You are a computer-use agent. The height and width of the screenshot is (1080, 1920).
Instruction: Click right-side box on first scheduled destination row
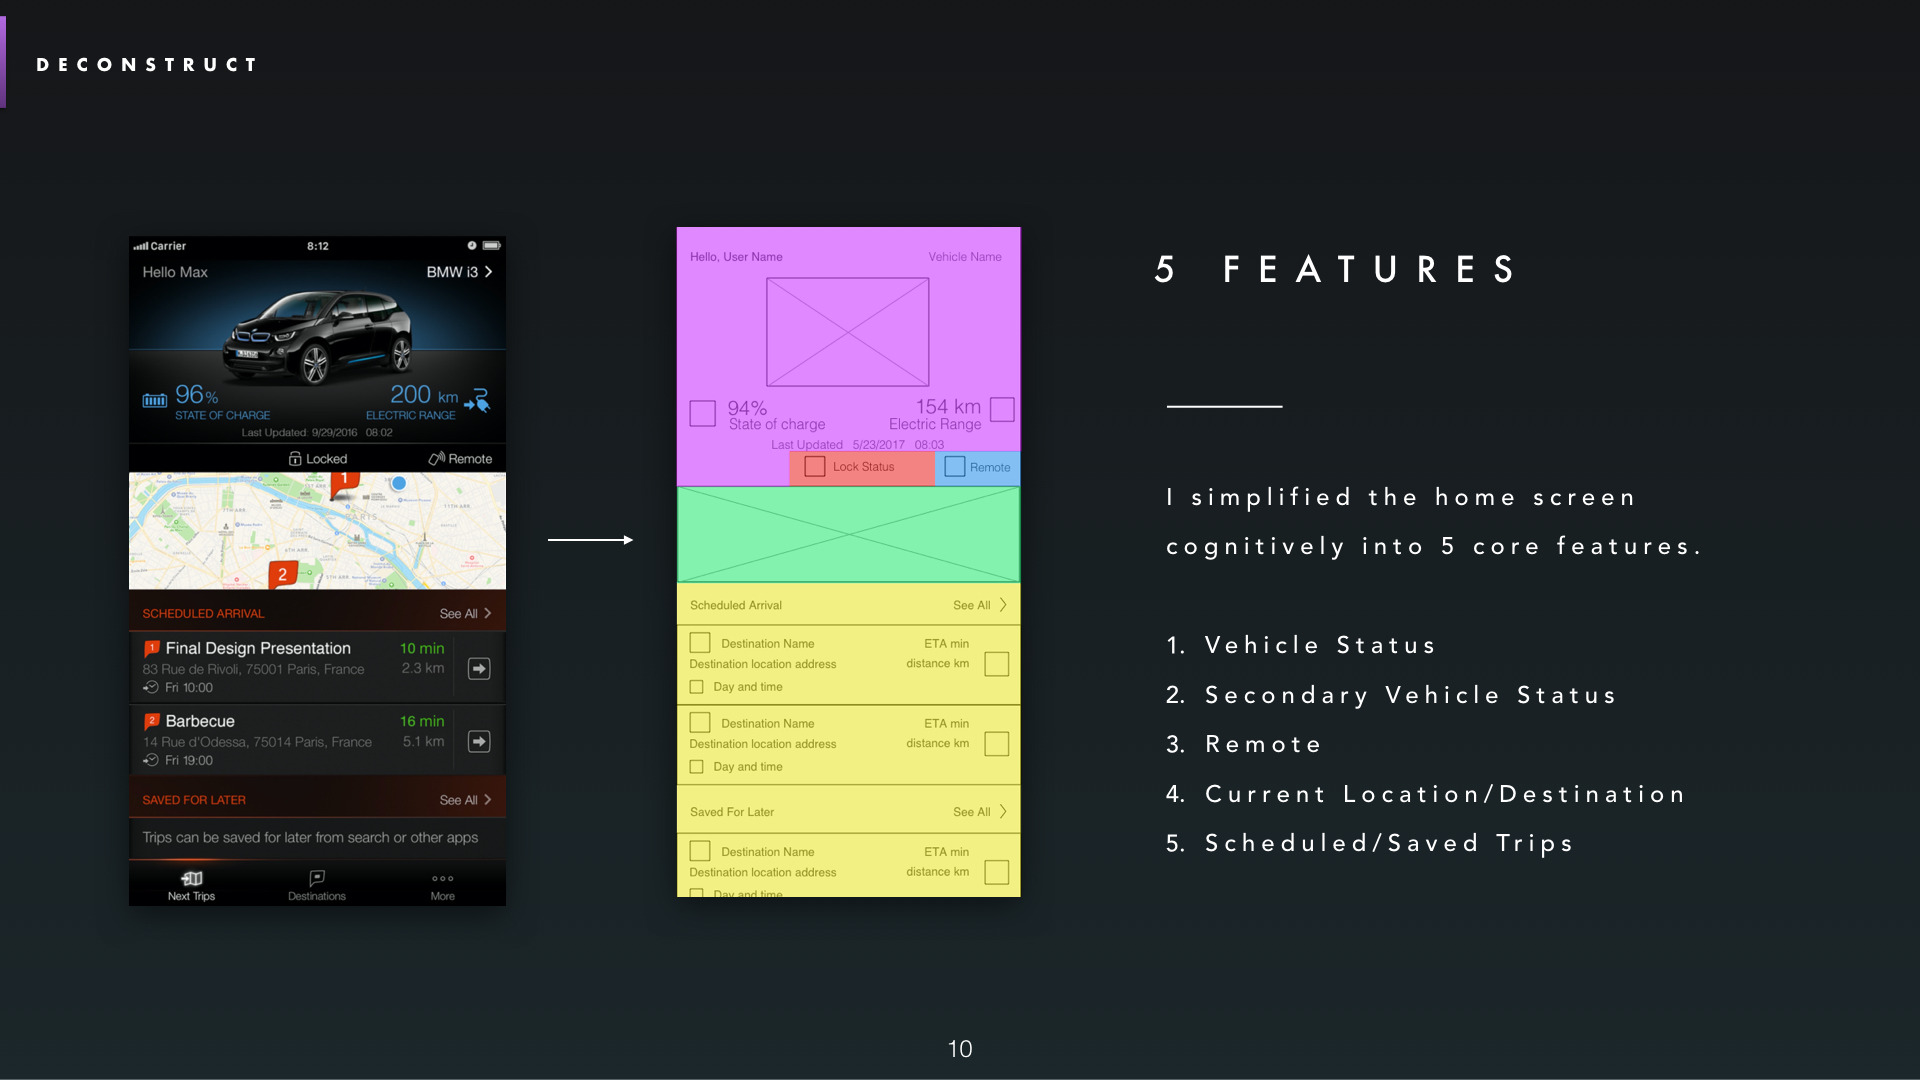point(997,664)
